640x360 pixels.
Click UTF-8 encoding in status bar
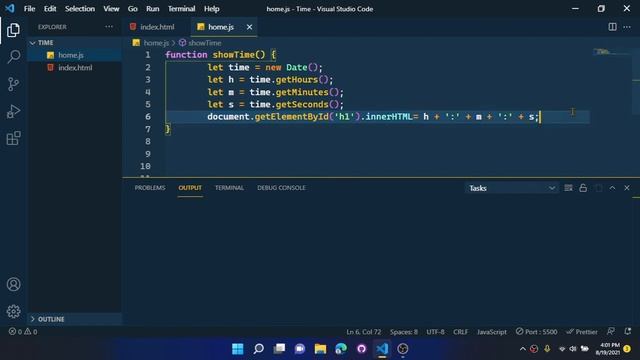click(436, 331)
